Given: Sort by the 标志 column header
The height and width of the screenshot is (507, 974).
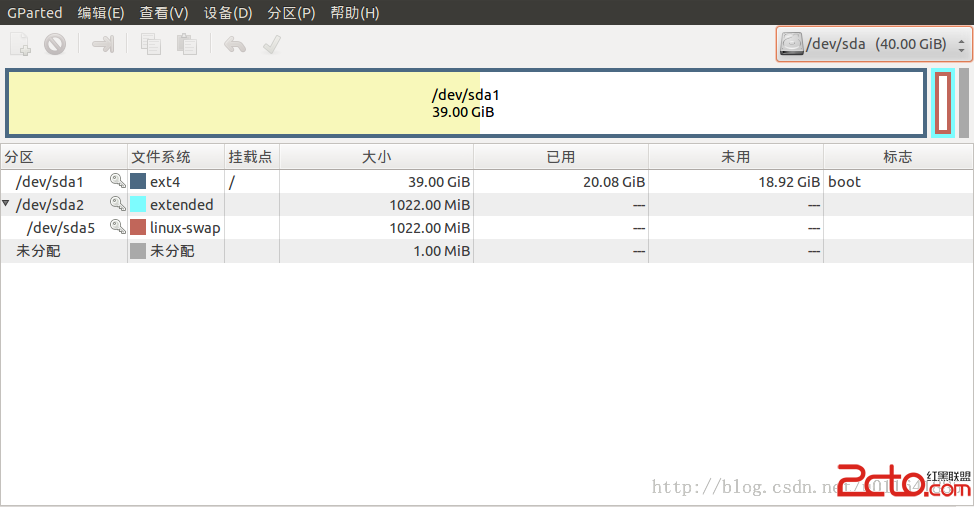Looking at the screenshot, I should point(898,157).
